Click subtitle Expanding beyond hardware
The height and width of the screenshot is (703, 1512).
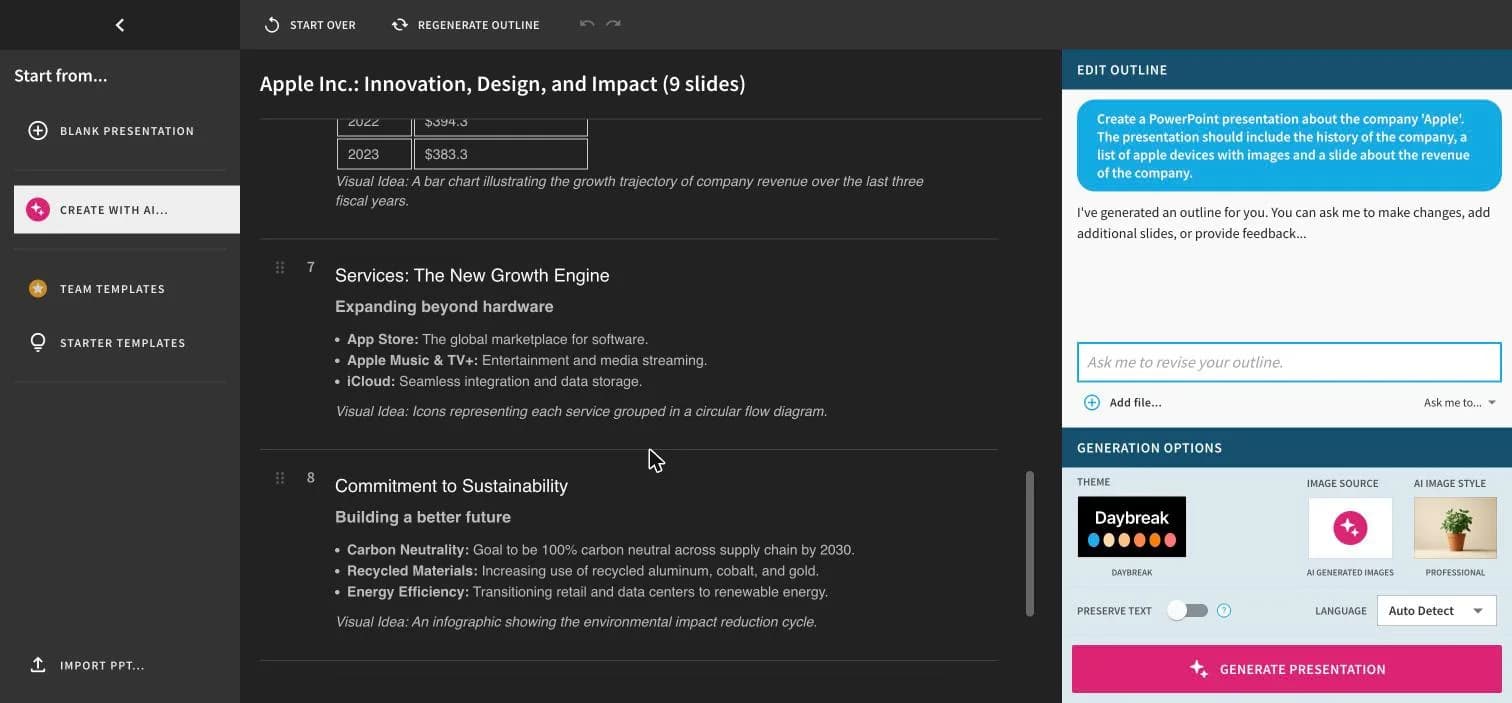click(444, 307)
